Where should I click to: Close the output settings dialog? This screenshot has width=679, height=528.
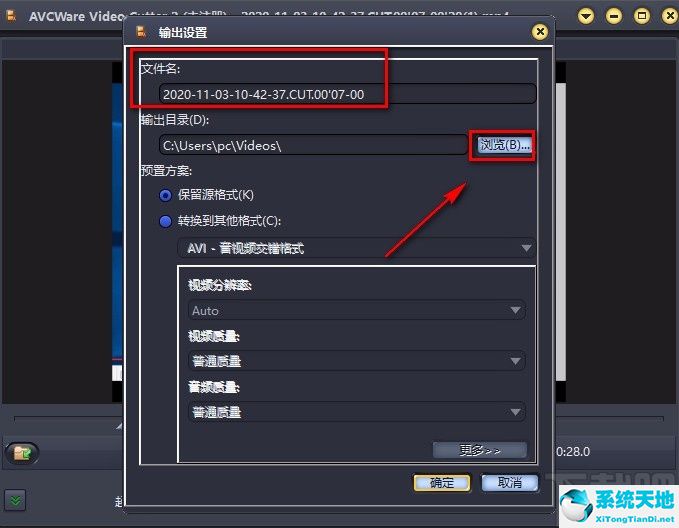(540, 32)
